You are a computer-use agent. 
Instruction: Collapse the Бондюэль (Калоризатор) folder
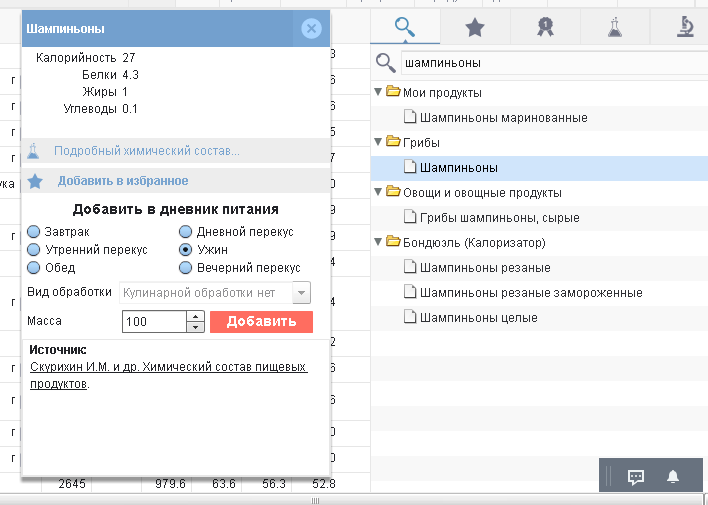[378, 242]
